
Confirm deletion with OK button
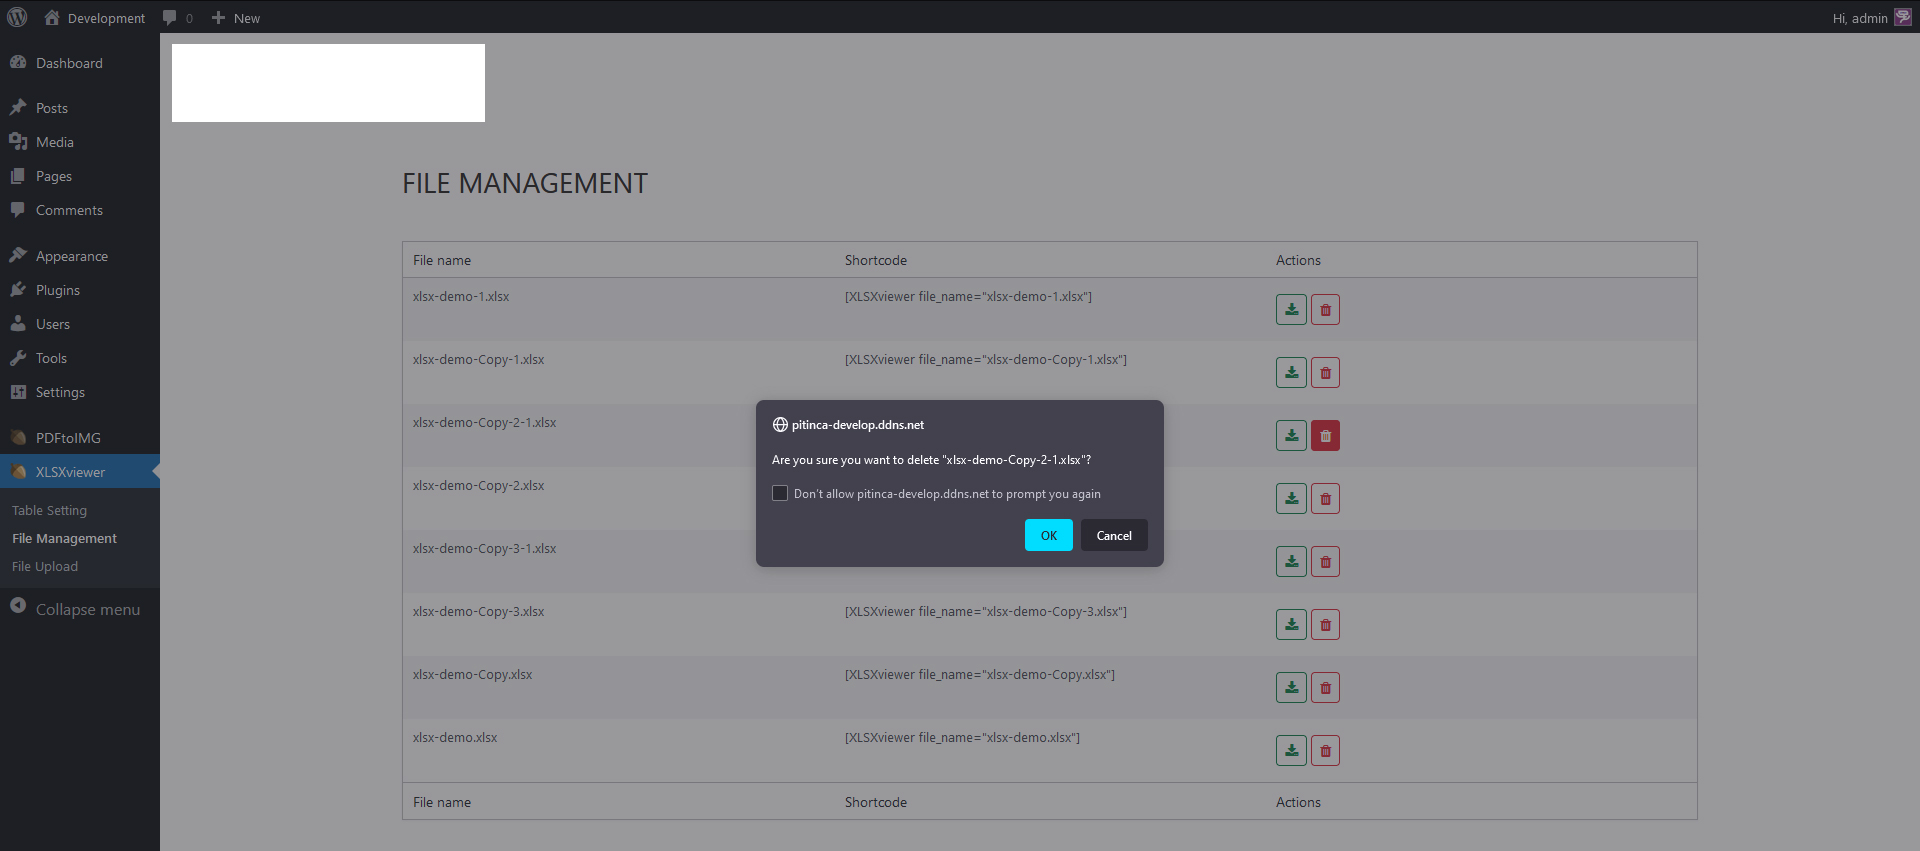(x=1048, y=535)
